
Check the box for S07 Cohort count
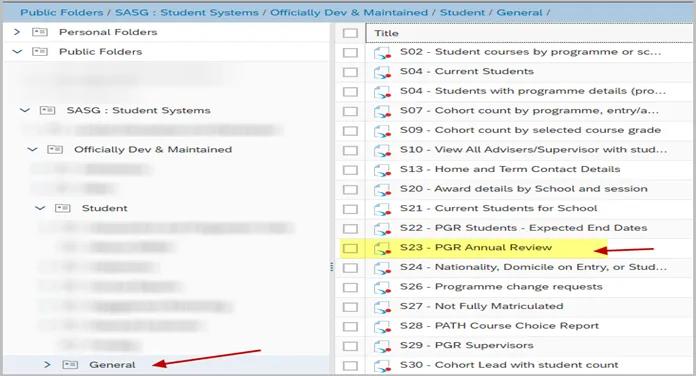350,111
